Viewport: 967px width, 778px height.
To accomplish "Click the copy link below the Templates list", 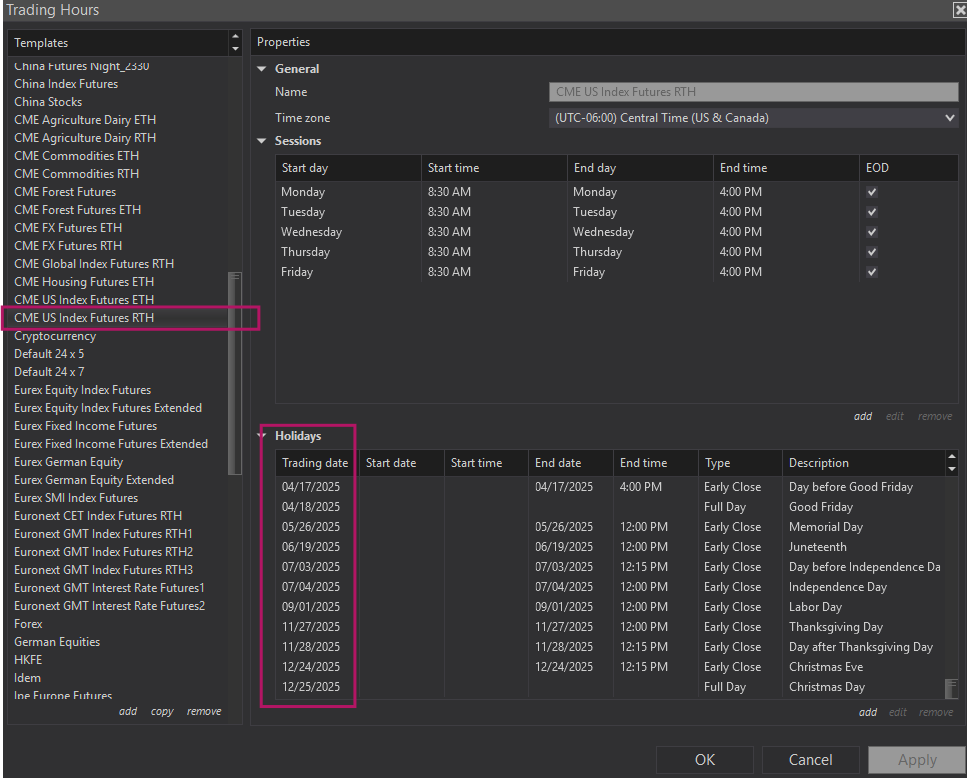I will pos(162,711).
